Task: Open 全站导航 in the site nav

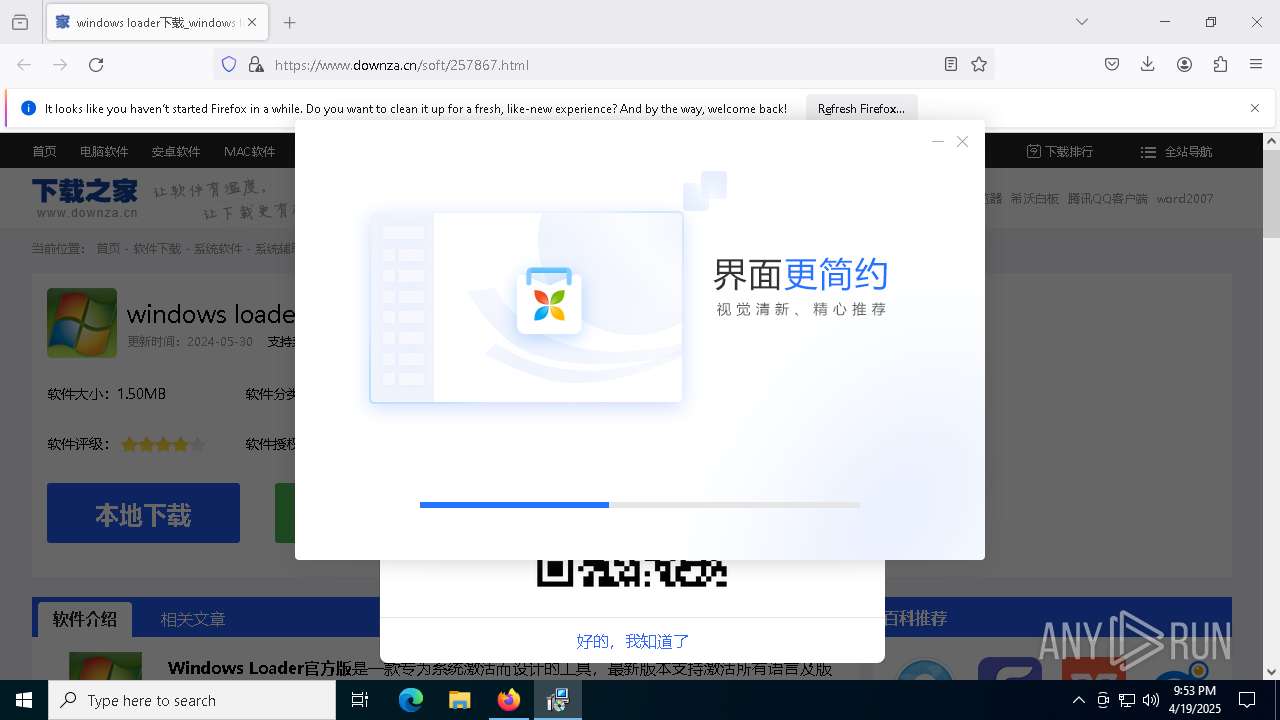Action: tap(1177, 152)
